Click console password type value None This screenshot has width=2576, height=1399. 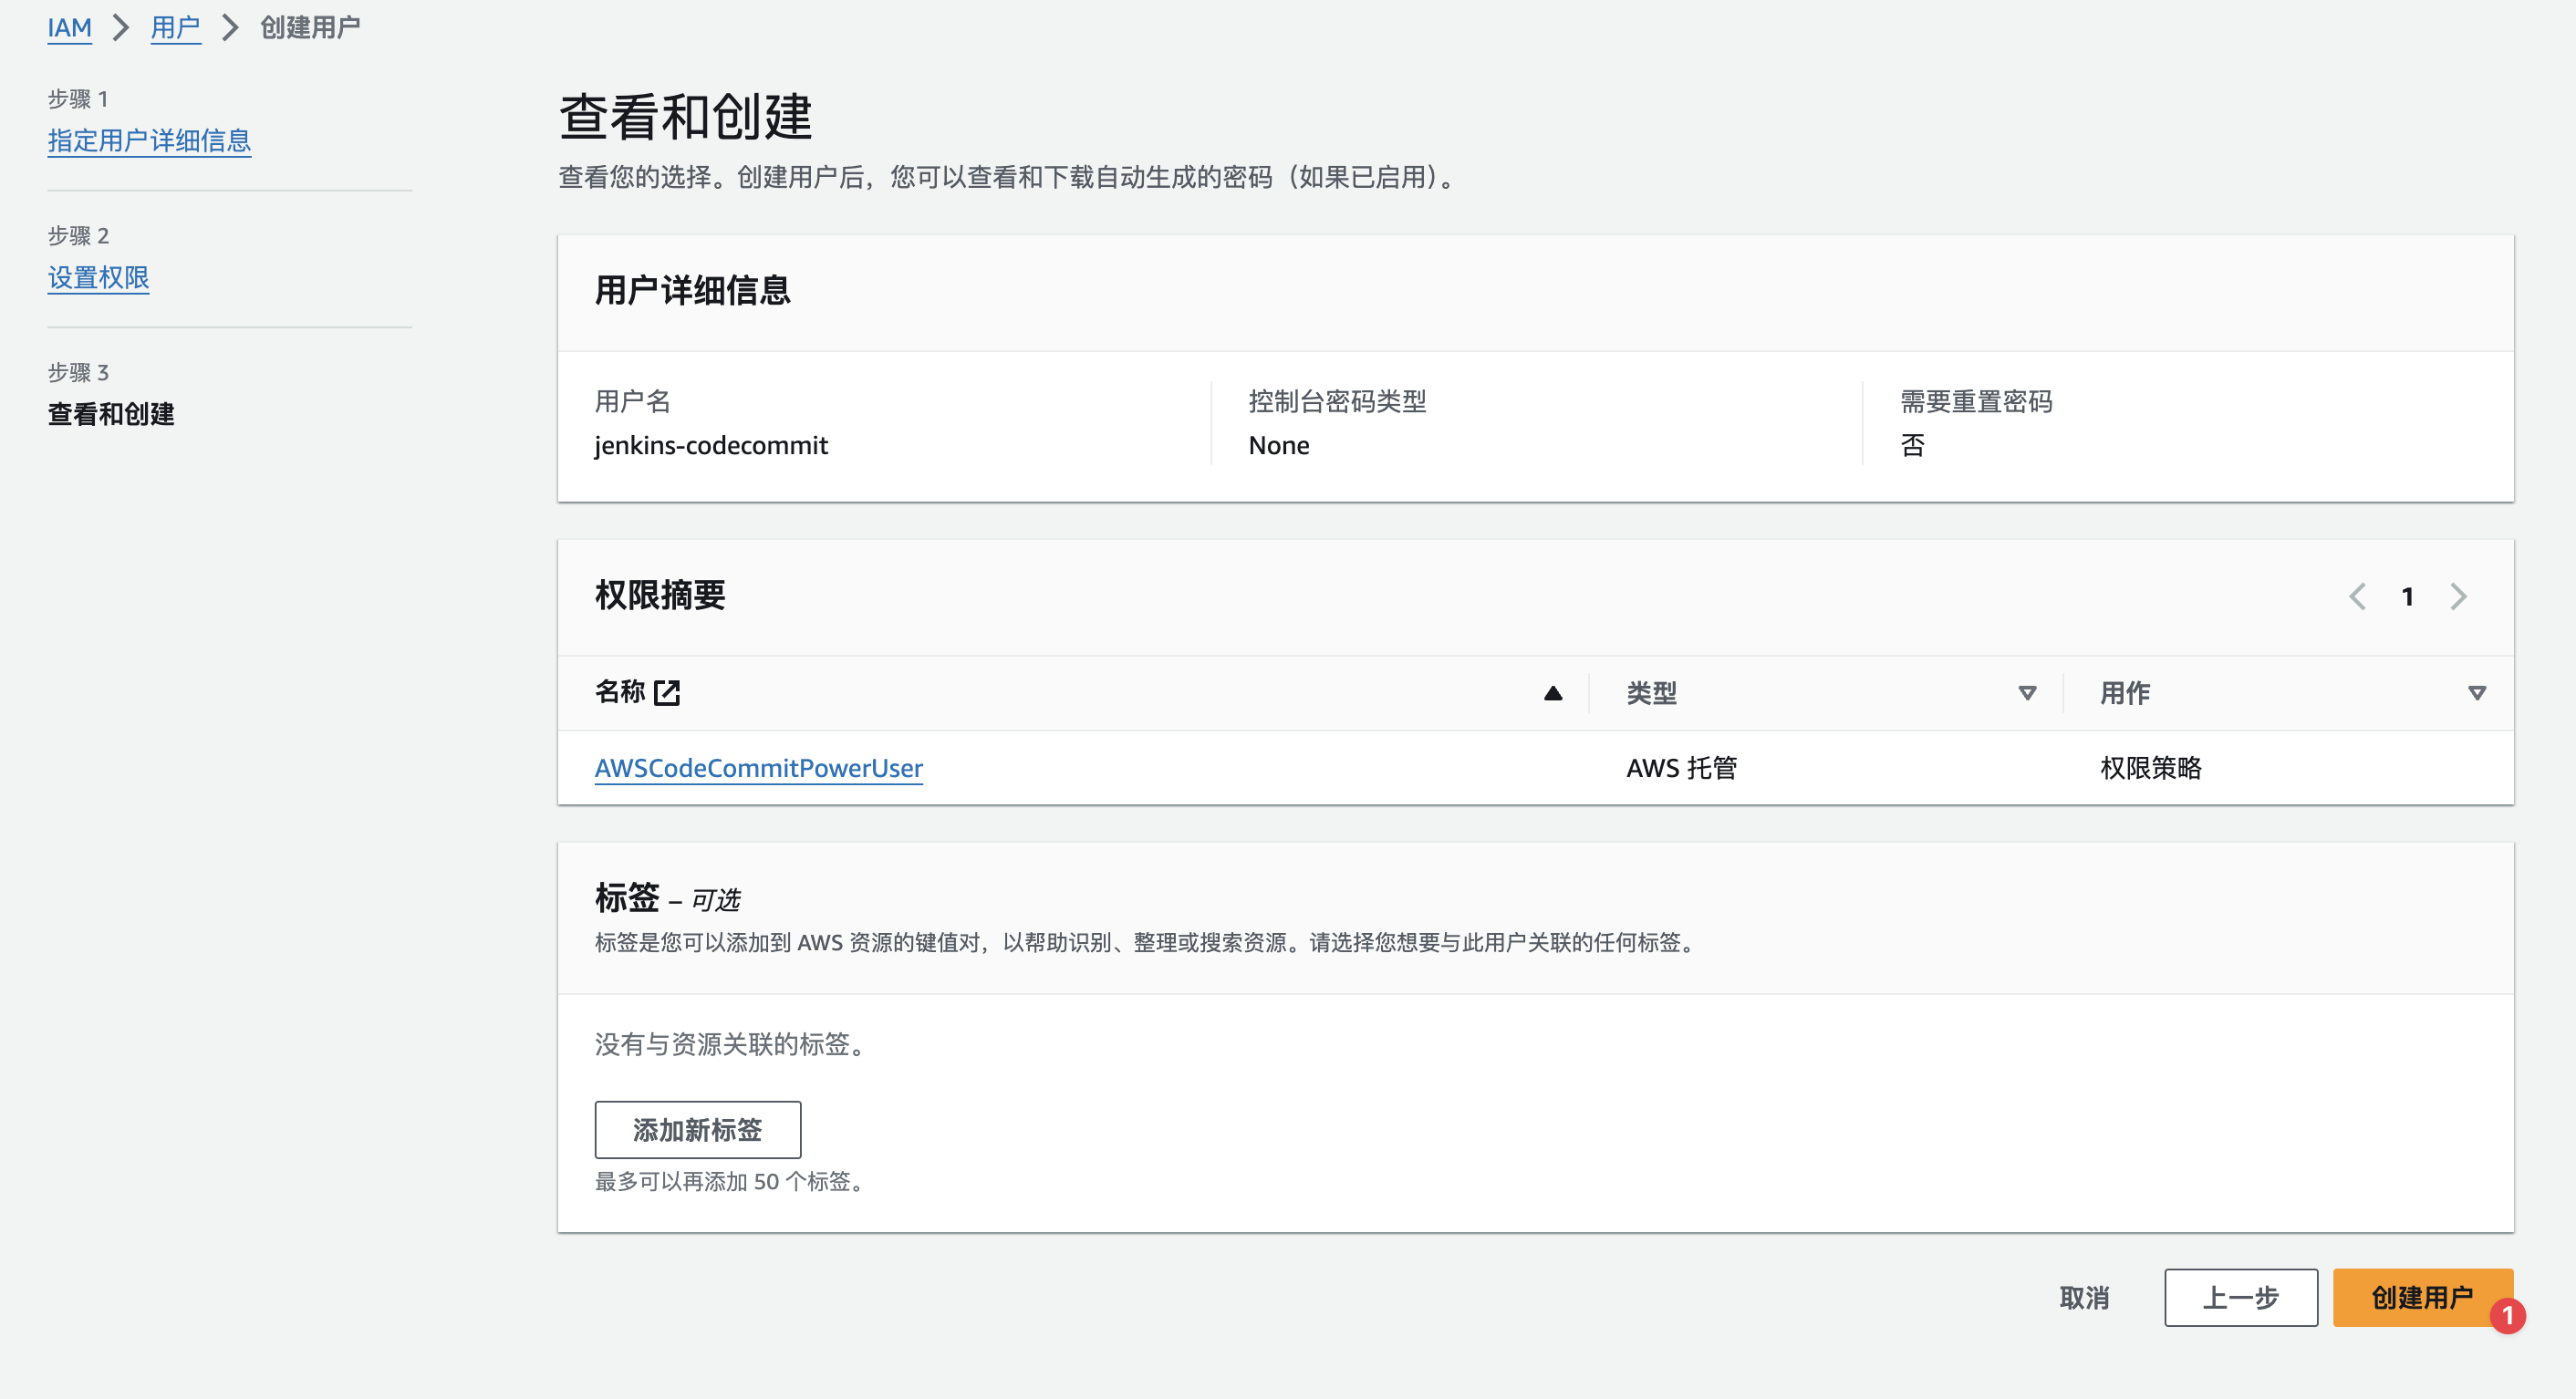tap(1279, 445)
